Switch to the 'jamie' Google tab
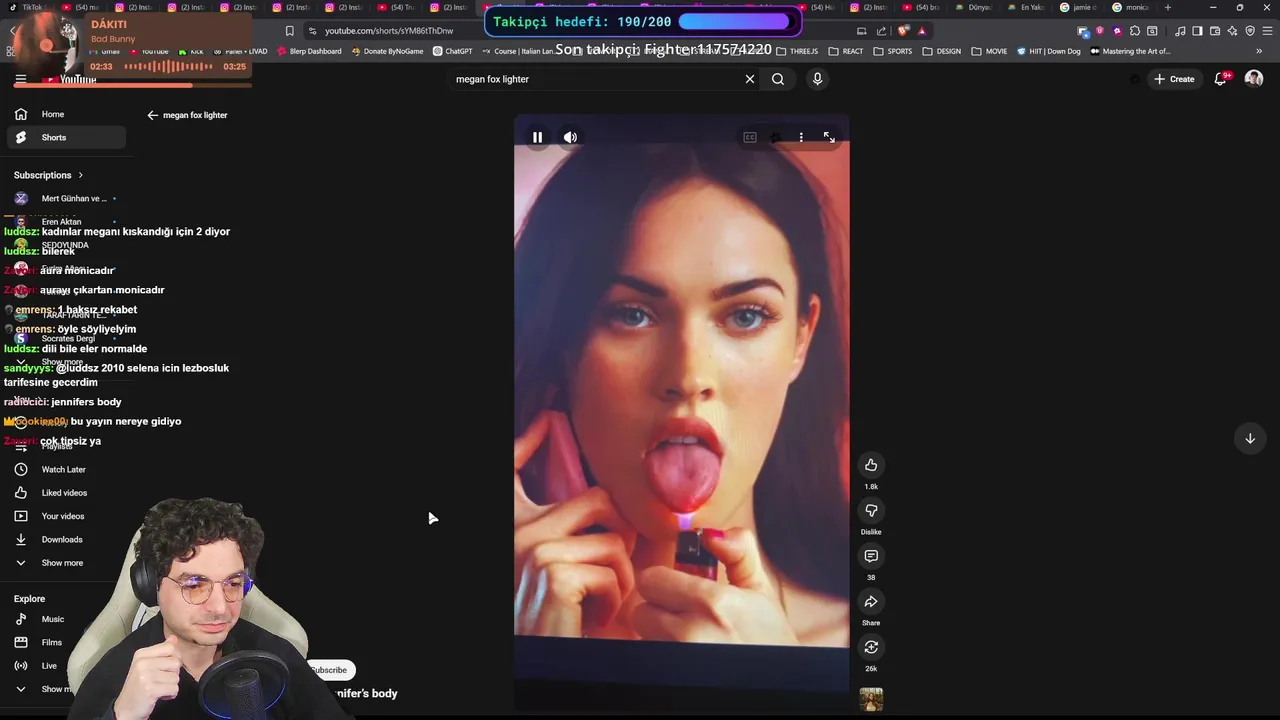Viewport: 1280px width, 720px height. point(1080,7)
